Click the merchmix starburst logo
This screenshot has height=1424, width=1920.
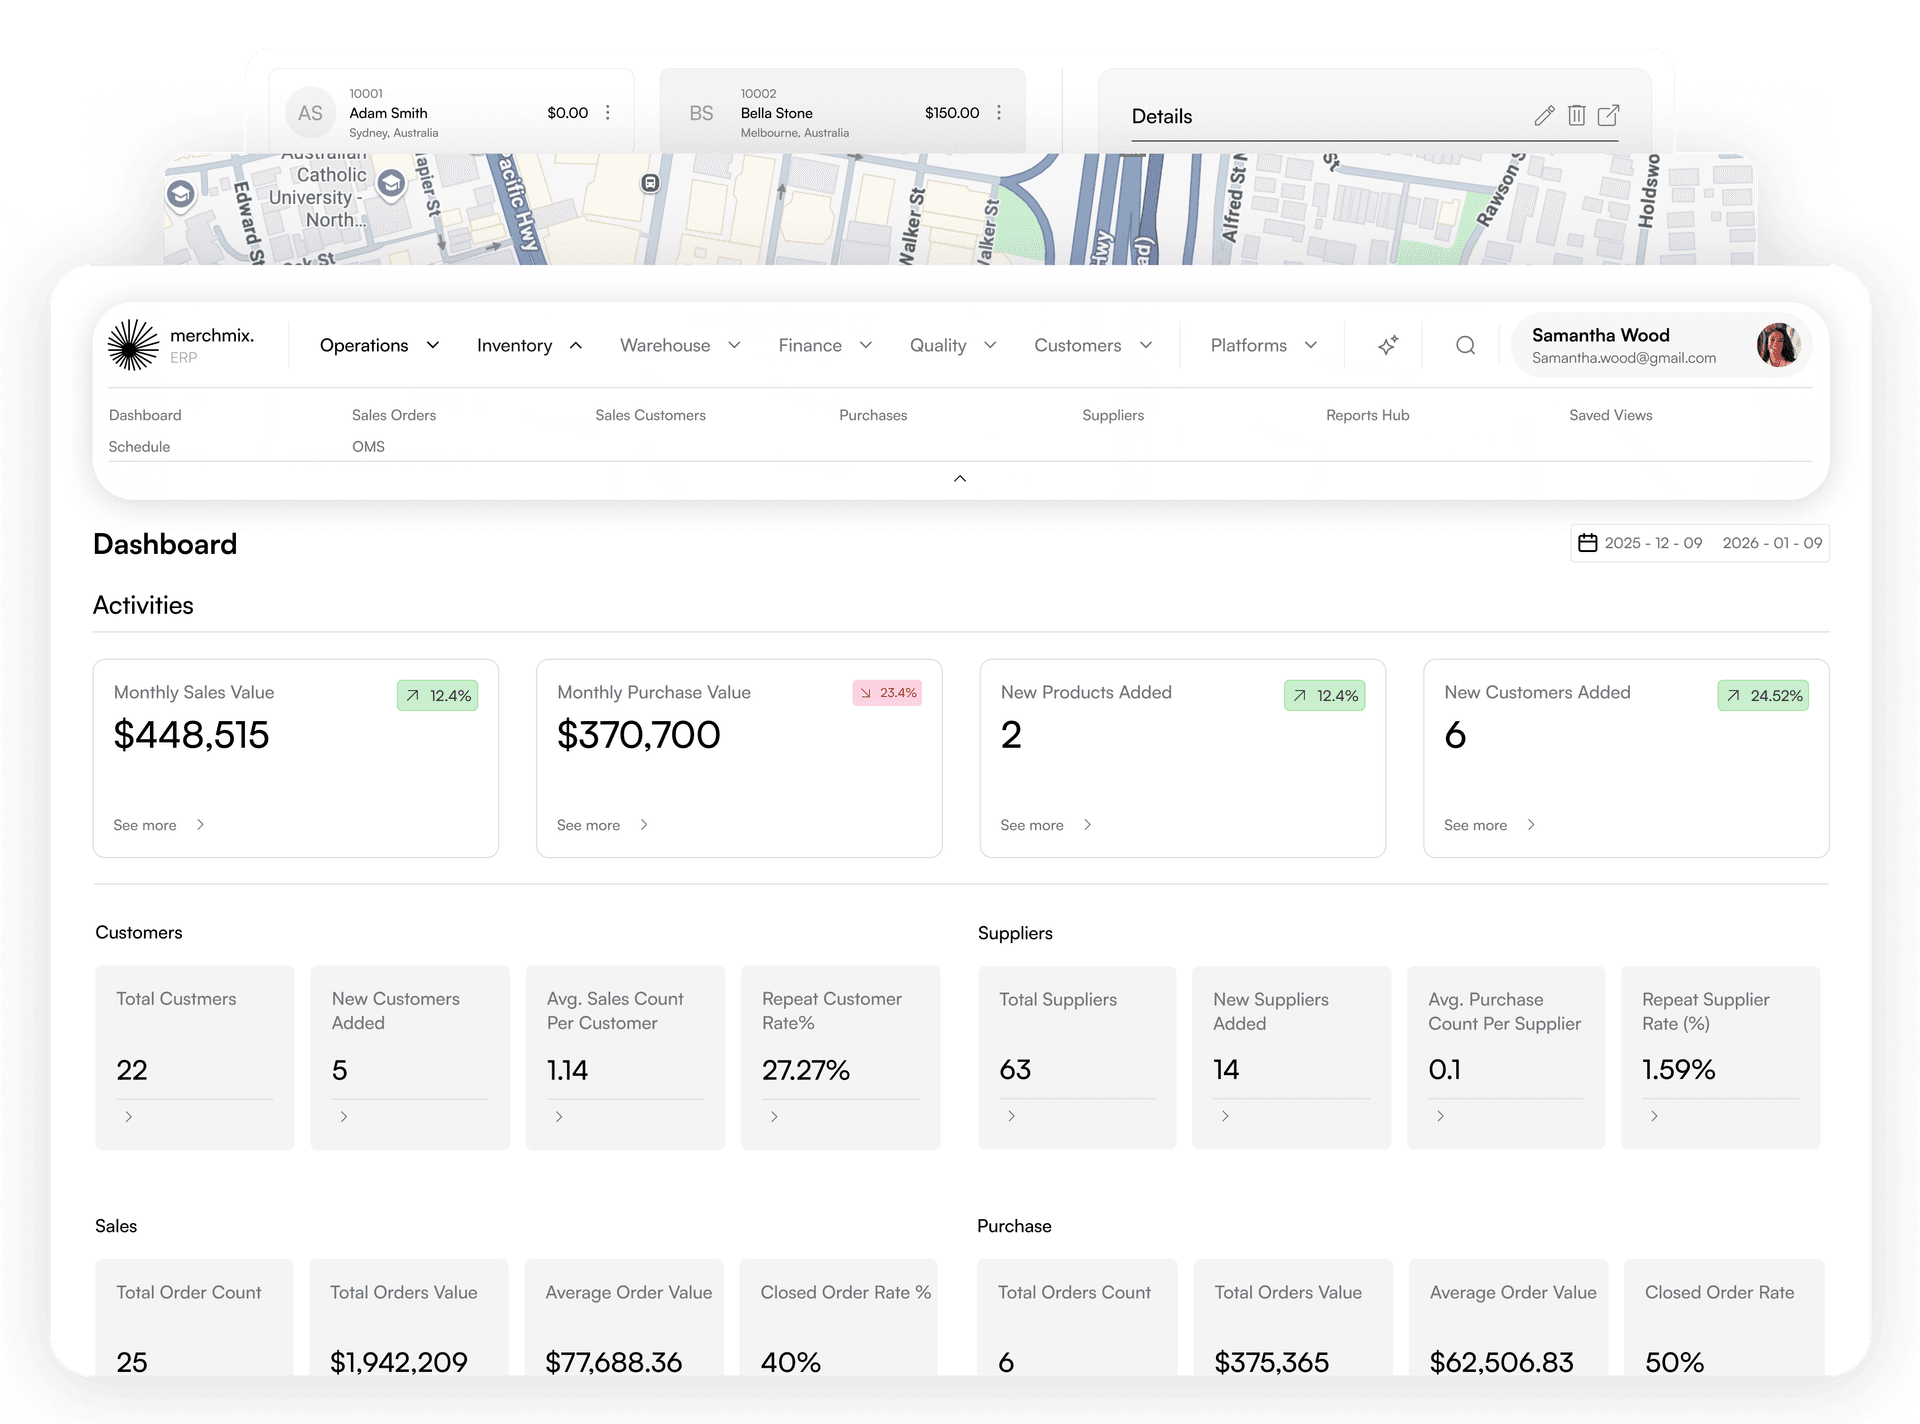point(133,345)
